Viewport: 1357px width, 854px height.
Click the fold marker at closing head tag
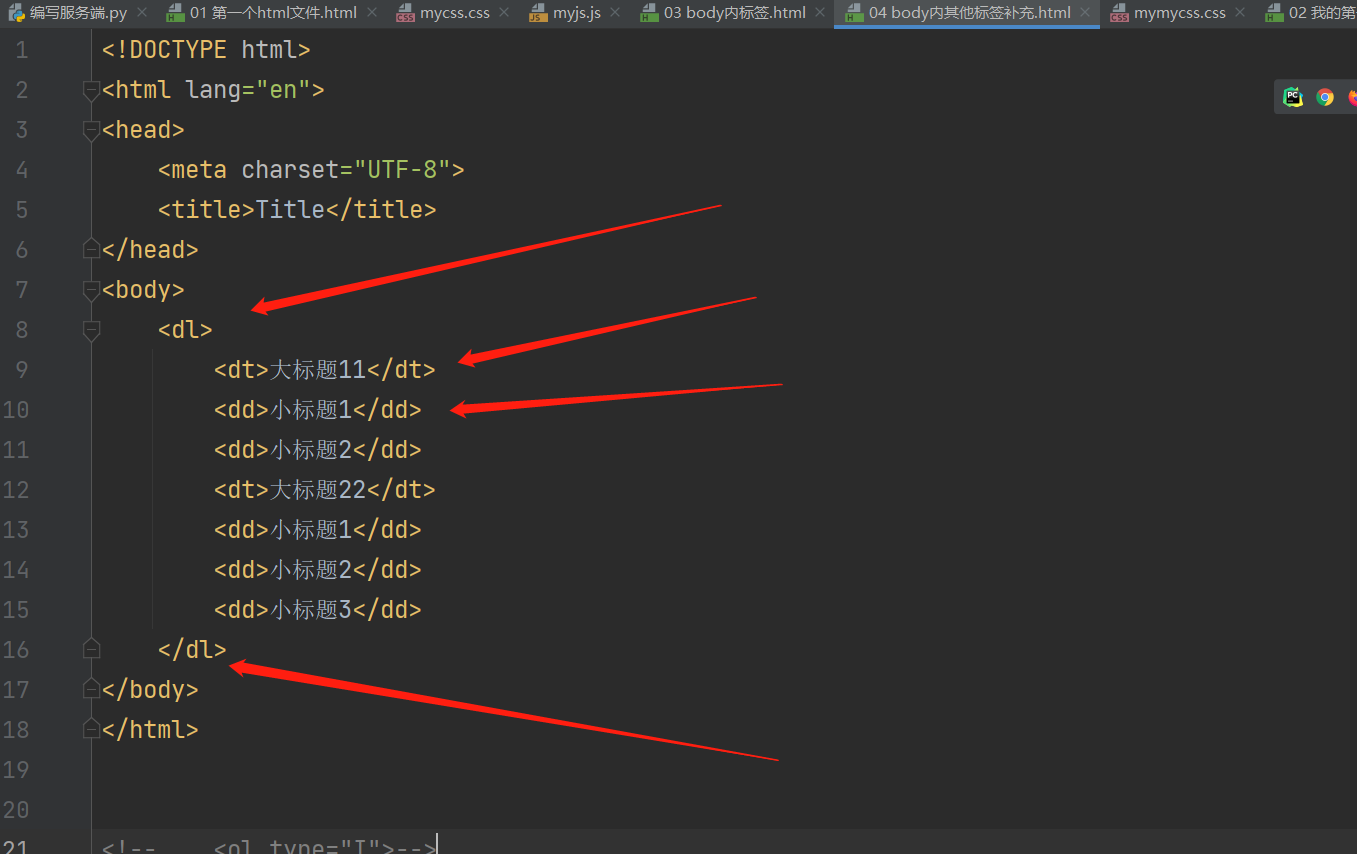point(91,250)
